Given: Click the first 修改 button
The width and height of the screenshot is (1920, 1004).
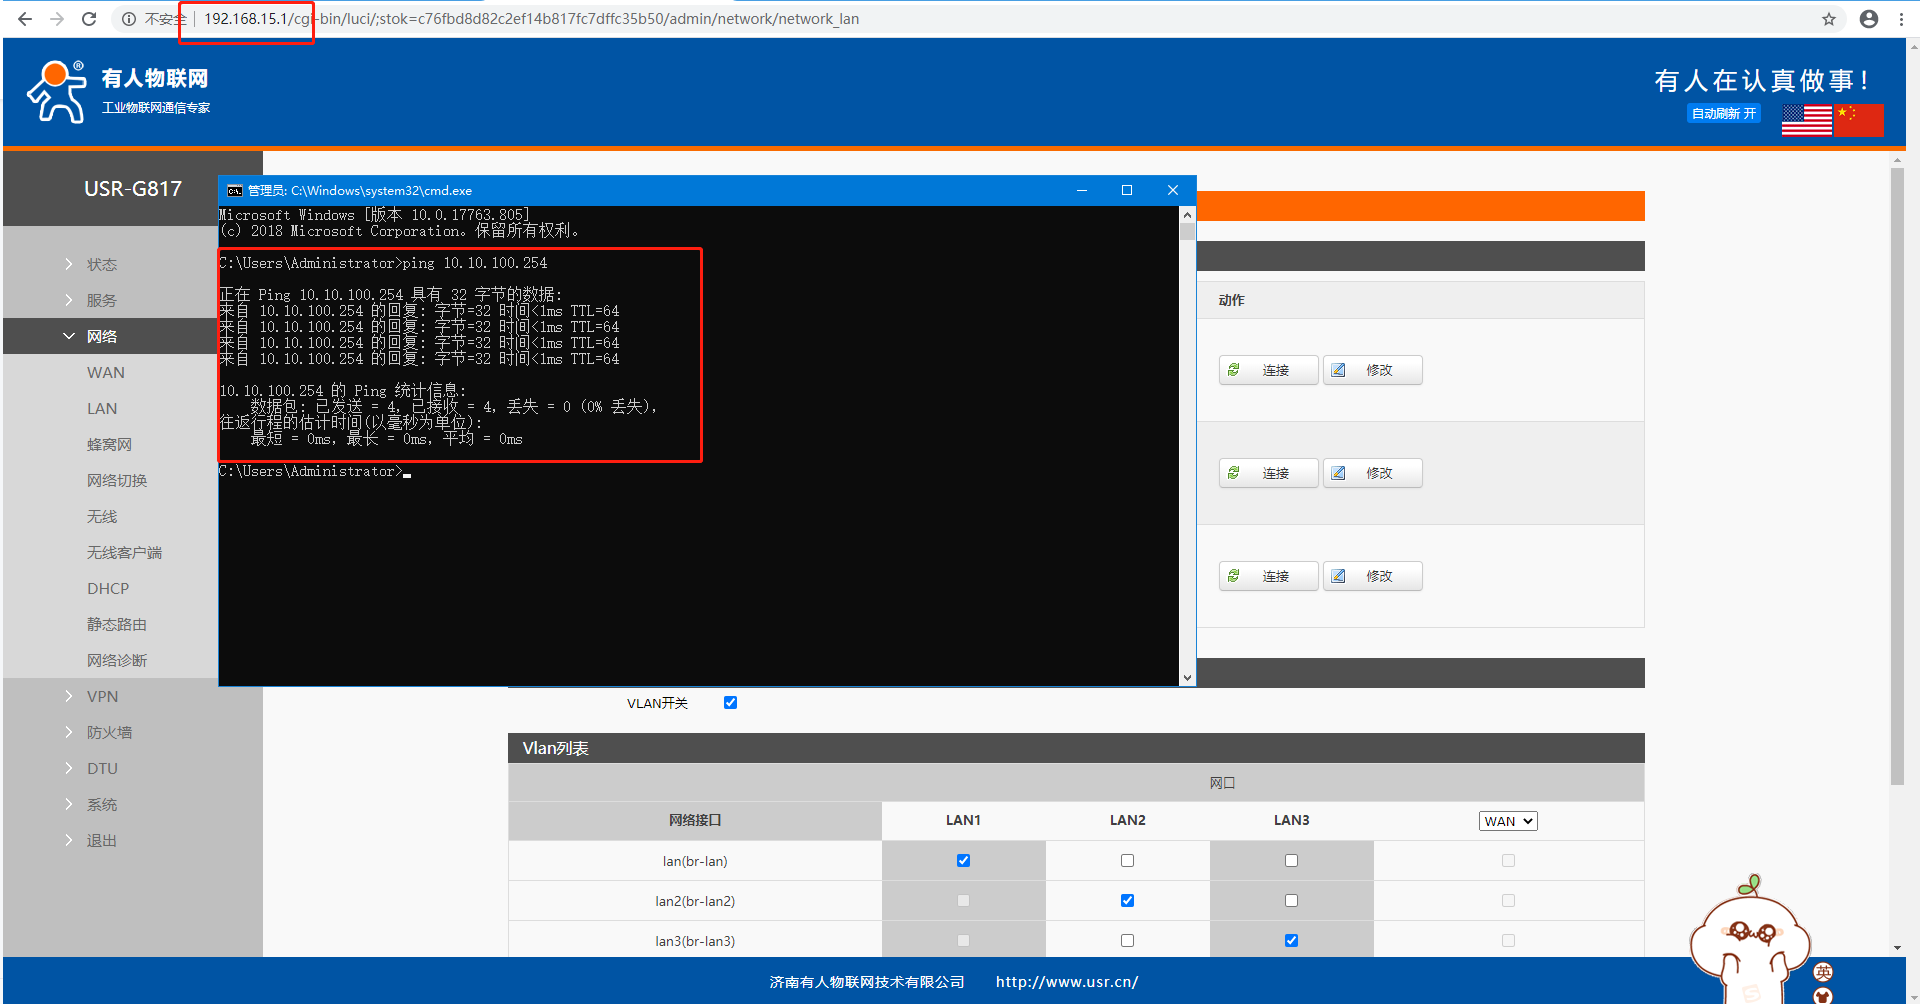Looking at the screenshot, I should [1372, 370].
